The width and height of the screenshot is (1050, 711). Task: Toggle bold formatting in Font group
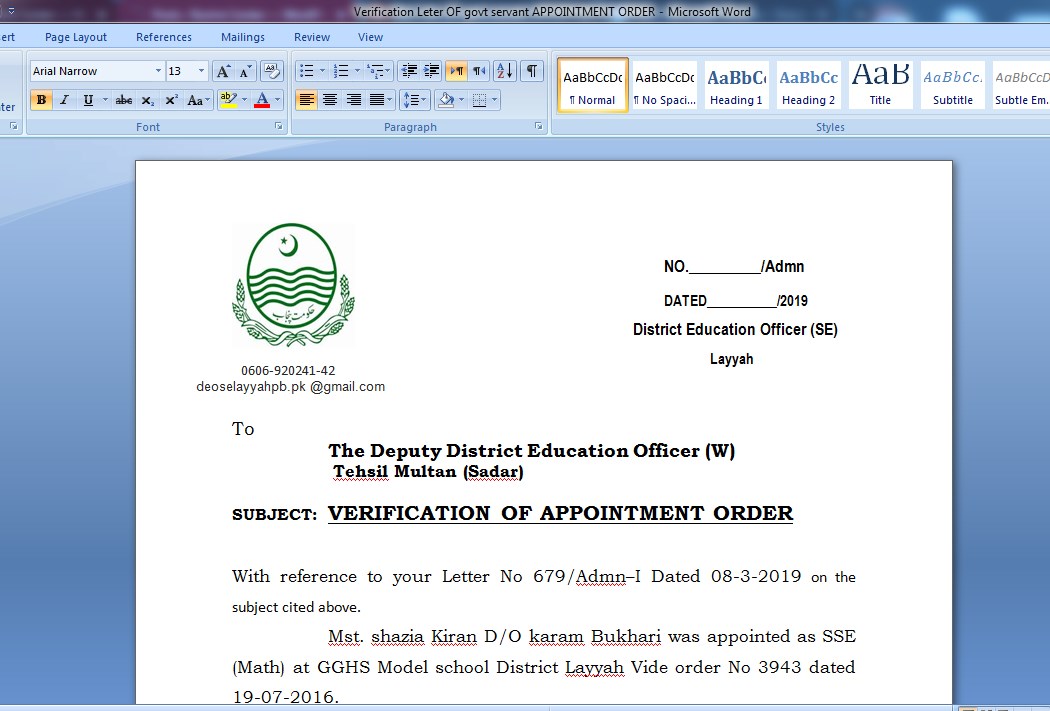[x=41, y=100]
